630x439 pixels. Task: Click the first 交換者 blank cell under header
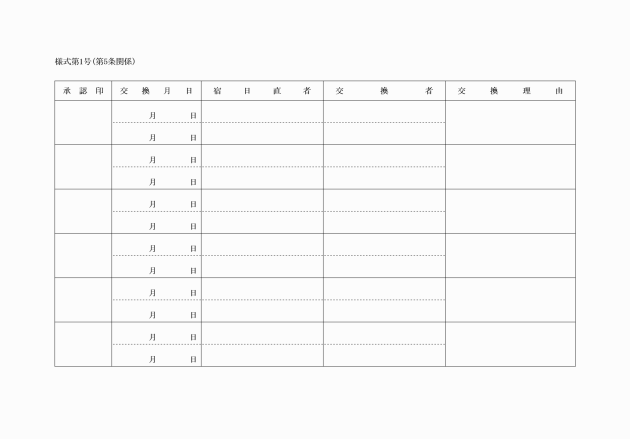point(385,112)
